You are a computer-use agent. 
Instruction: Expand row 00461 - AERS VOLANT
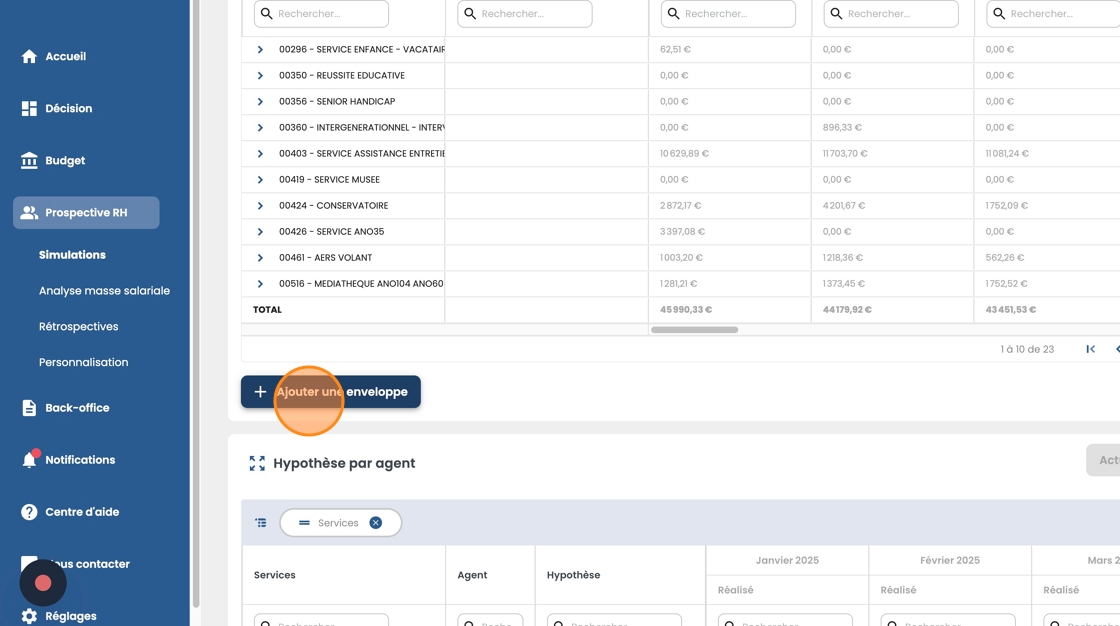pyautogui.click(x=260, y=258)
